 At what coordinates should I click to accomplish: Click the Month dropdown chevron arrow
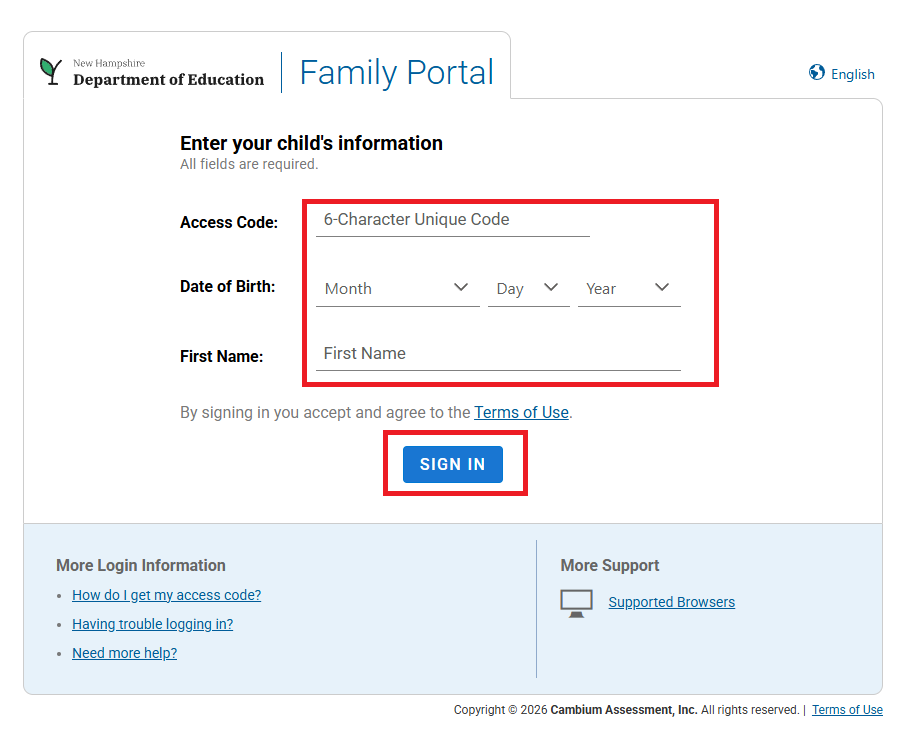461,288
